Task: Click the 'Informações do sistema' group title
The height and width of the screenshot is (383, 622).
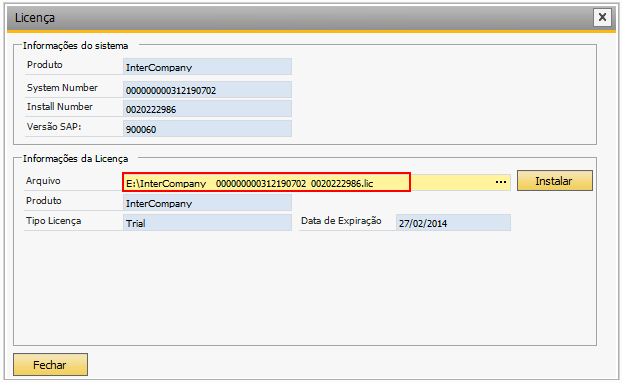Action: click(75, 46)
